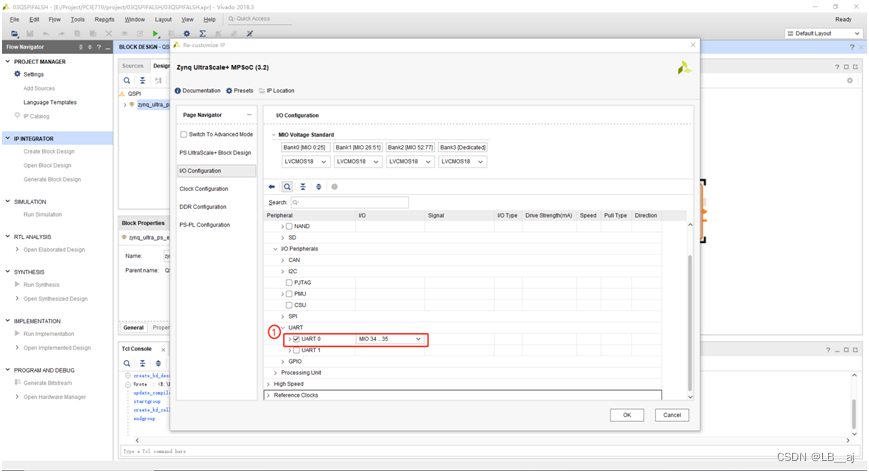This screenshot has width=869, height=473.
Task: Collapse MIO Voltage Standard section
Action: [273, 135]
